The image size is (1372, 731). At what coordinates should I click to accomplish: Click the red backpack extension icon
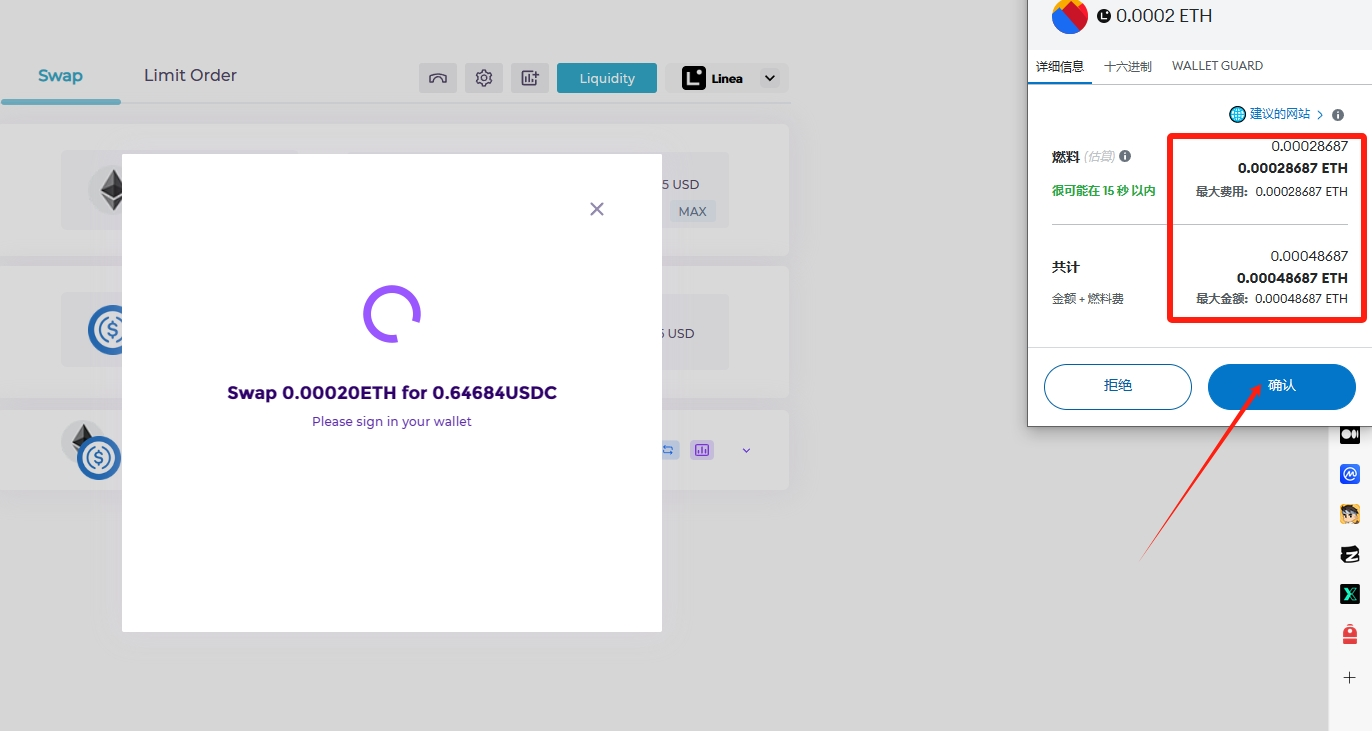pyautogui.click(x=1350, y=635)
